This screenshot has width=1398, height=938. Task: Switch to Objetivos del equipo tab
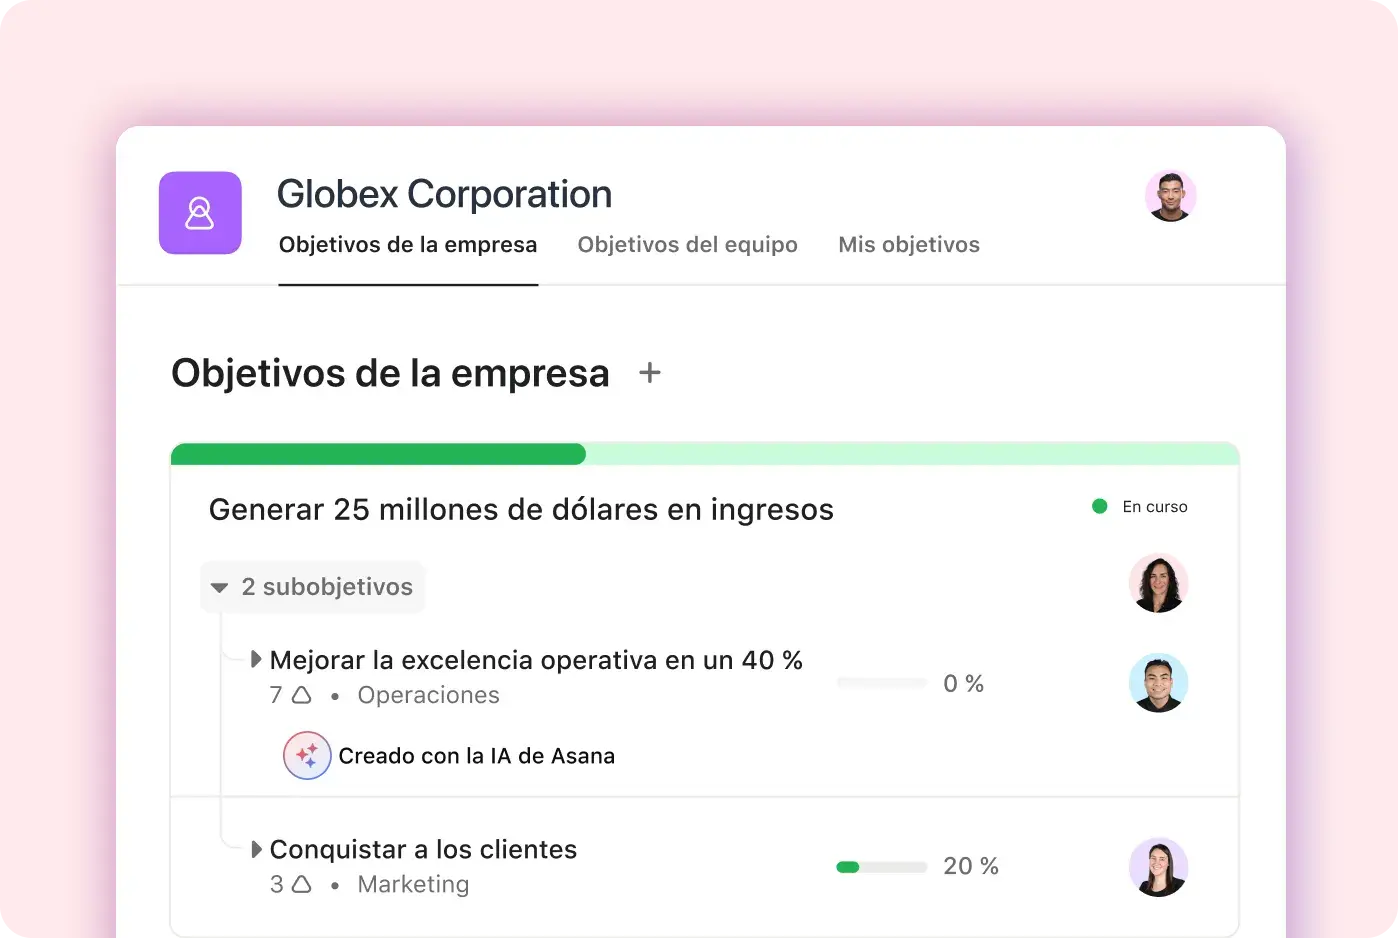(x=688, y=245)
